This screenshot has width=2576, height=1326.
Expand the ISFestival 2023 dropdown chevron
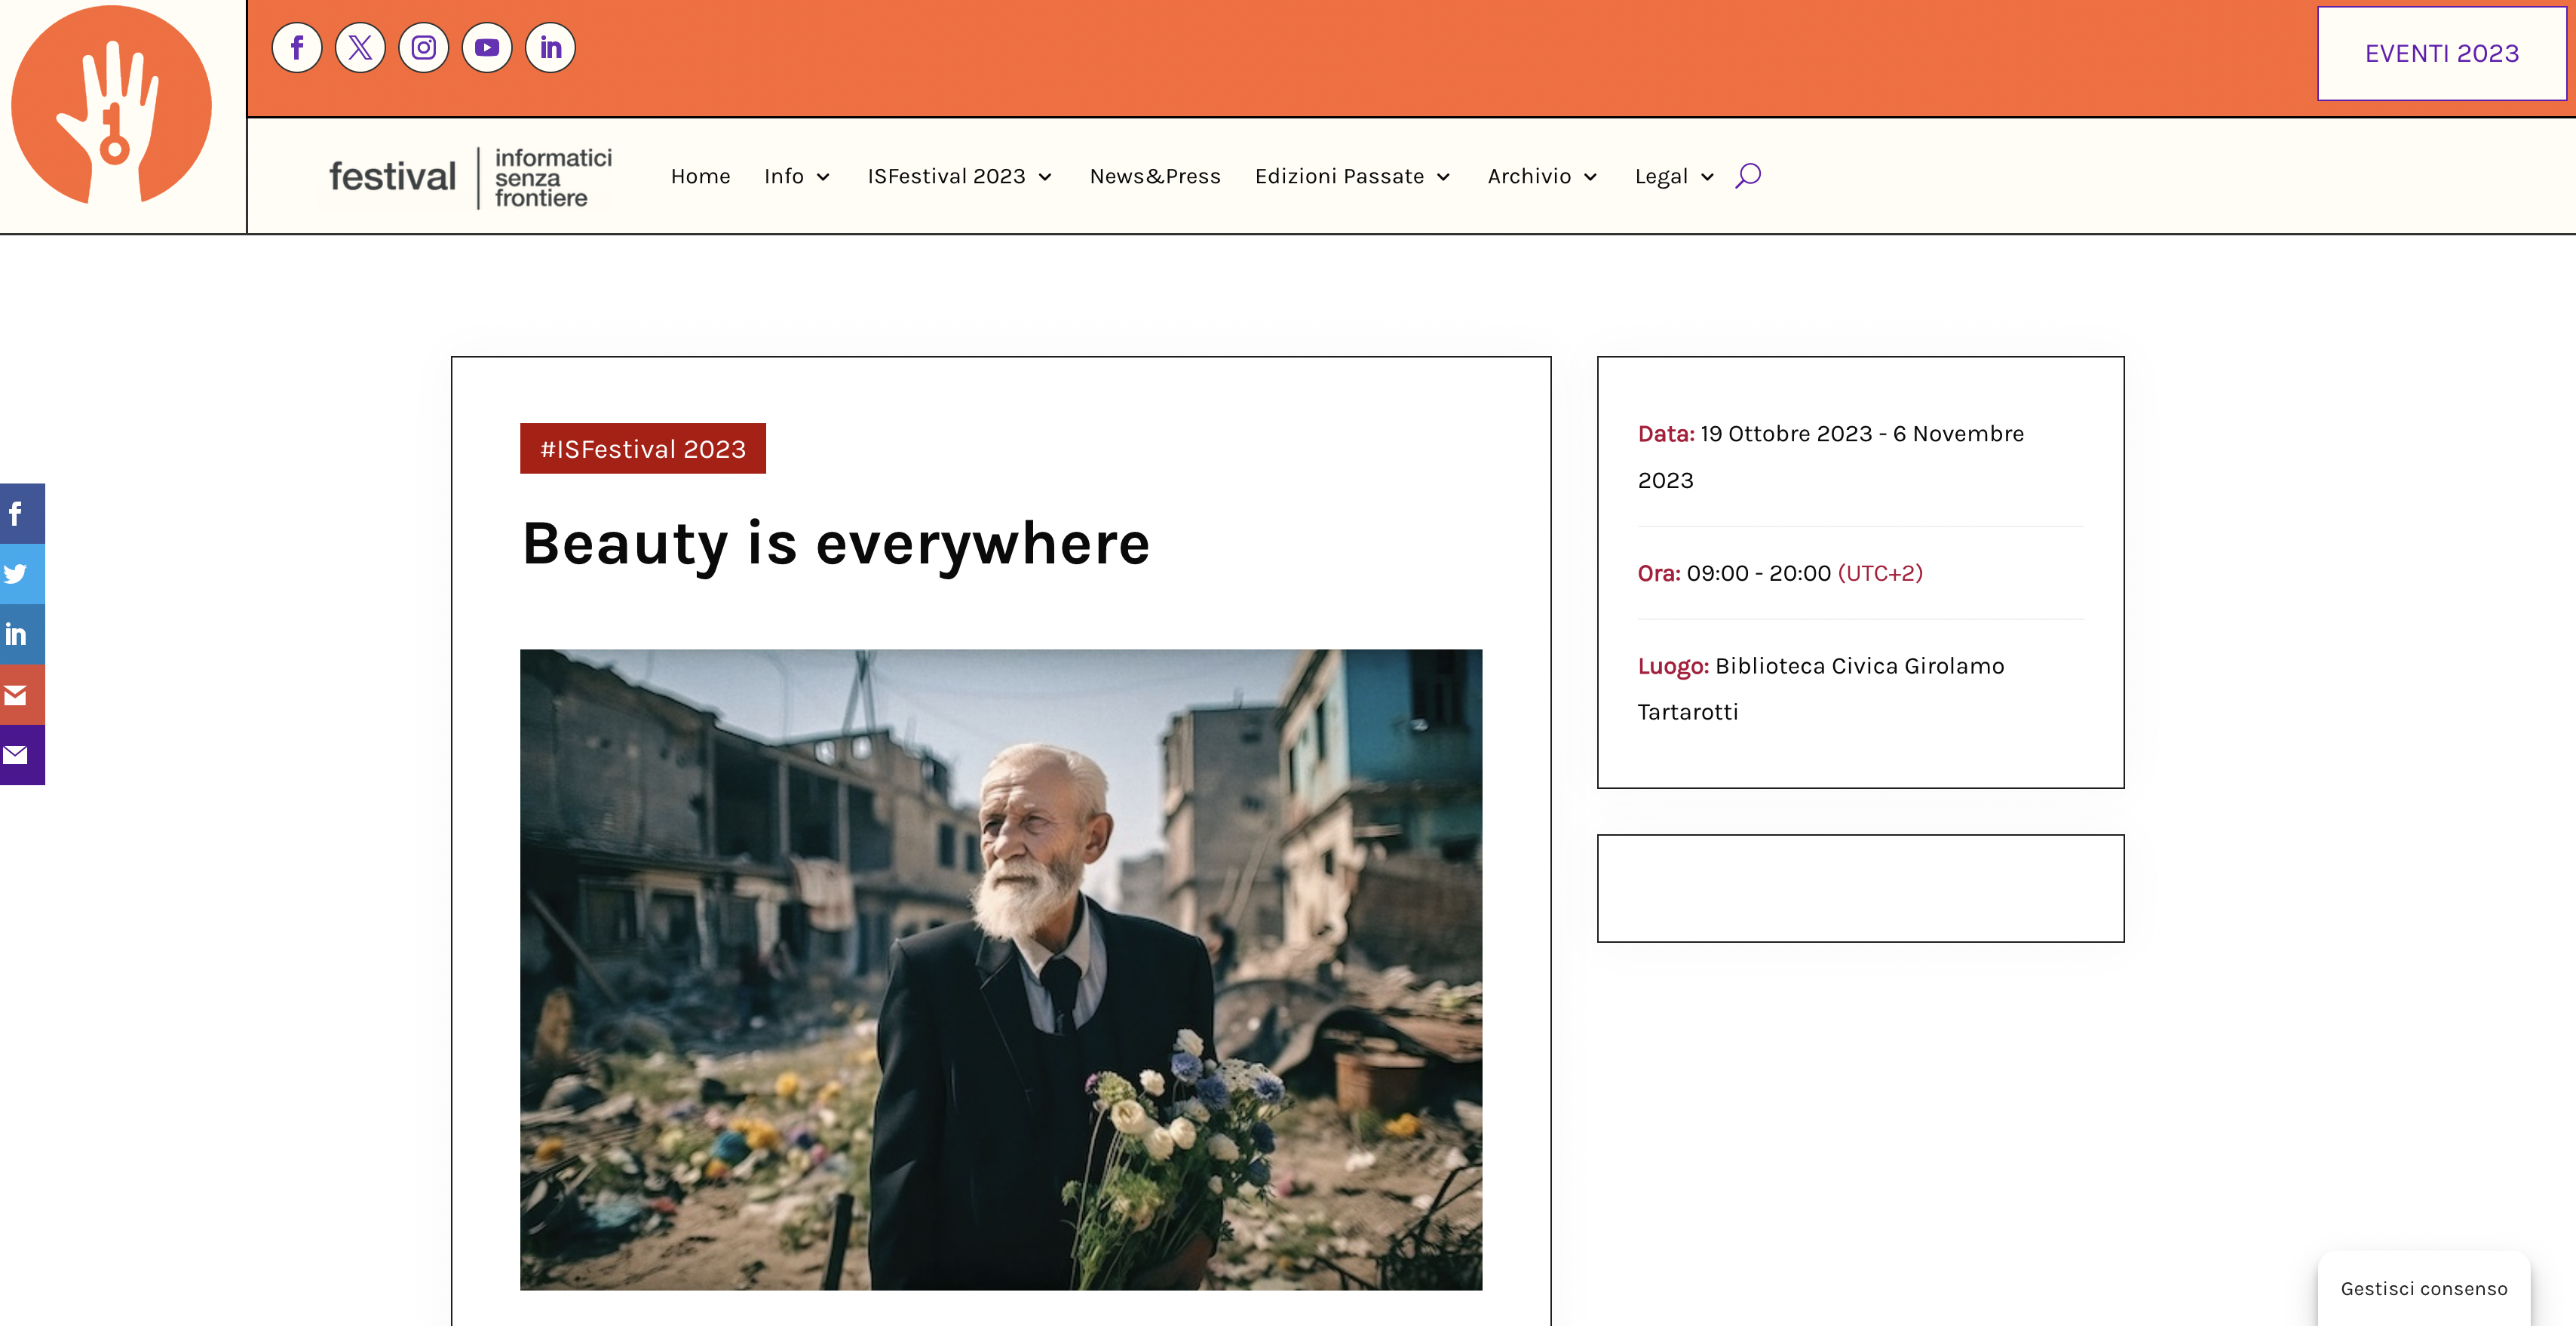[x=1045, y=177]
